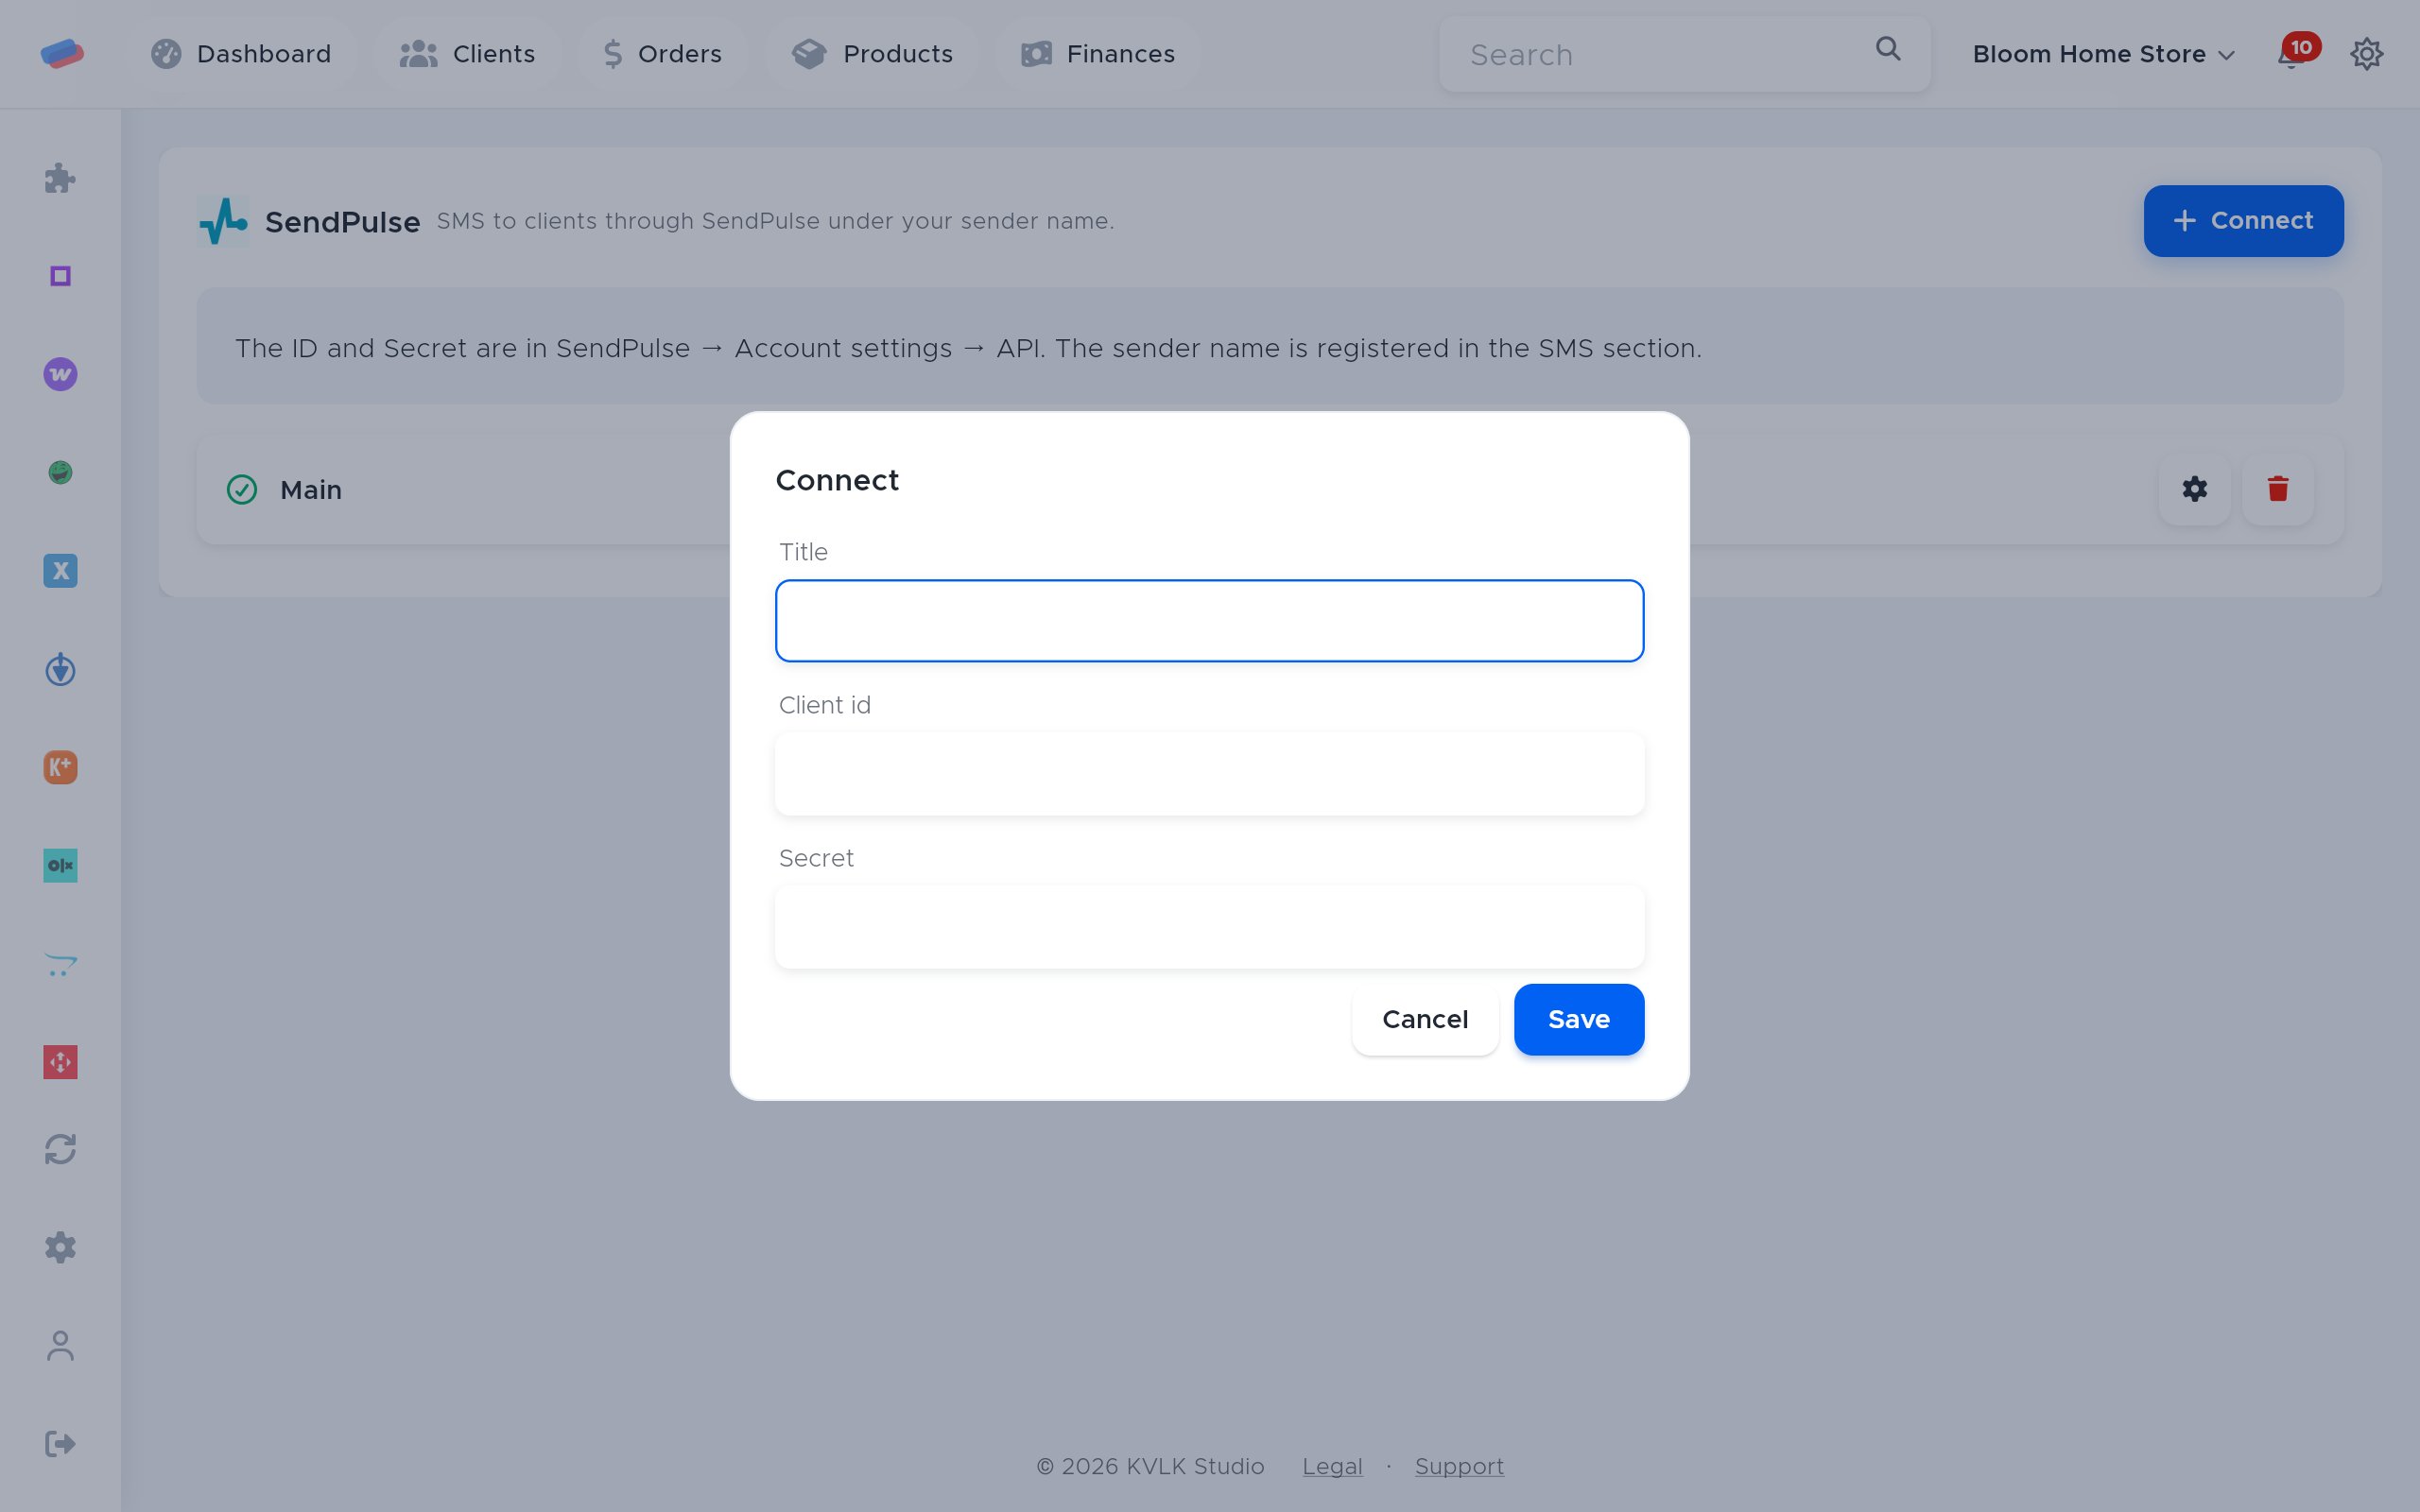The image size is (2420, 1512).
Task: Open the purple W integration icon
Action: (x=60, y=374)
